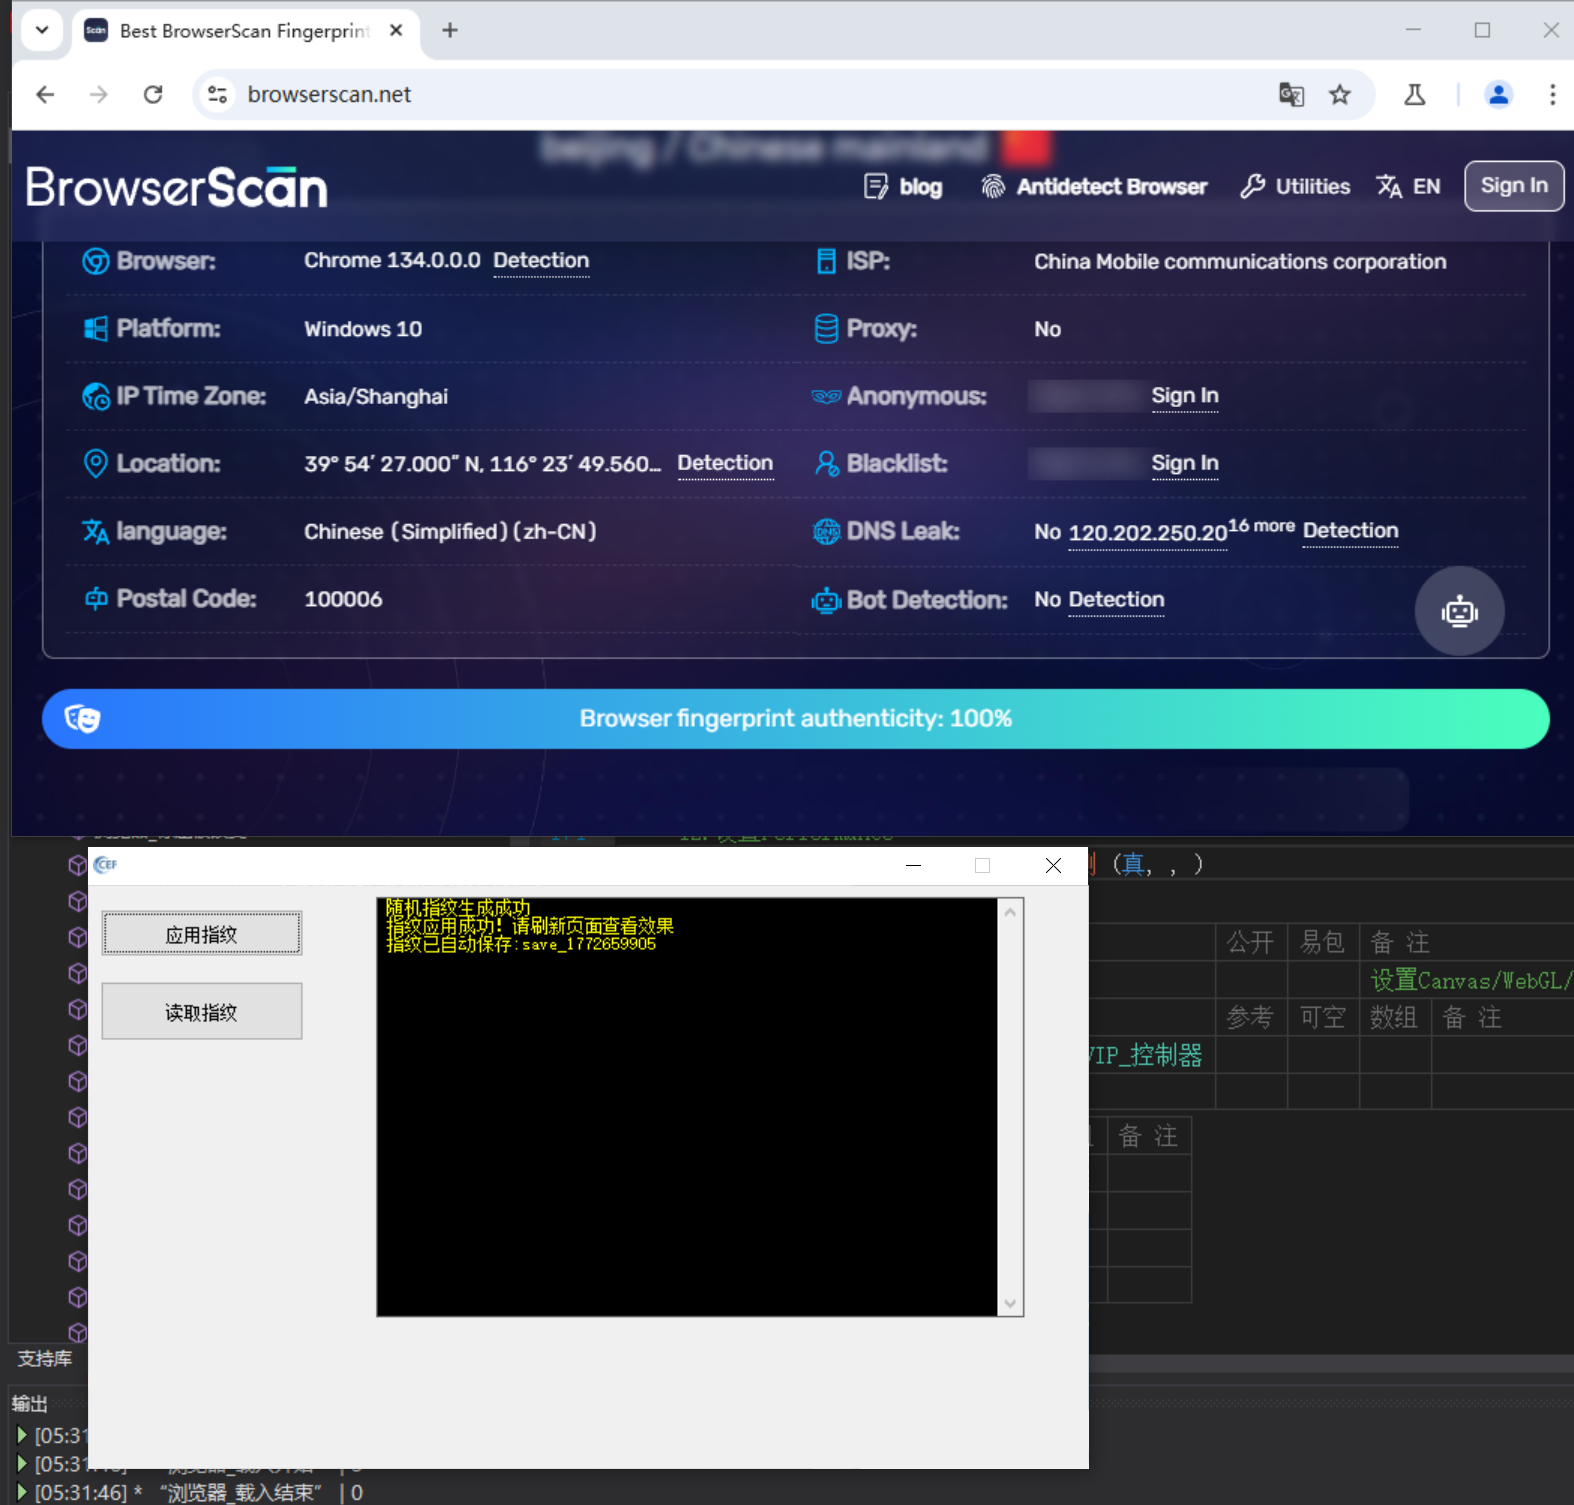This screenshot has height=1505, width=1574.
Task: Open the Chrome three-dot menu
Action: coord(1552,95)
